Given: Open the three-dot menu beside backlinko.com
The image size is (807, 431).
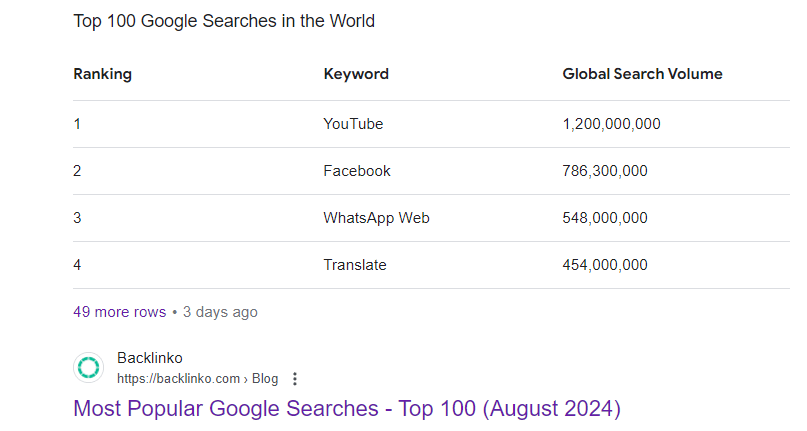Looking at the screenshot, I should coord(295,379).
